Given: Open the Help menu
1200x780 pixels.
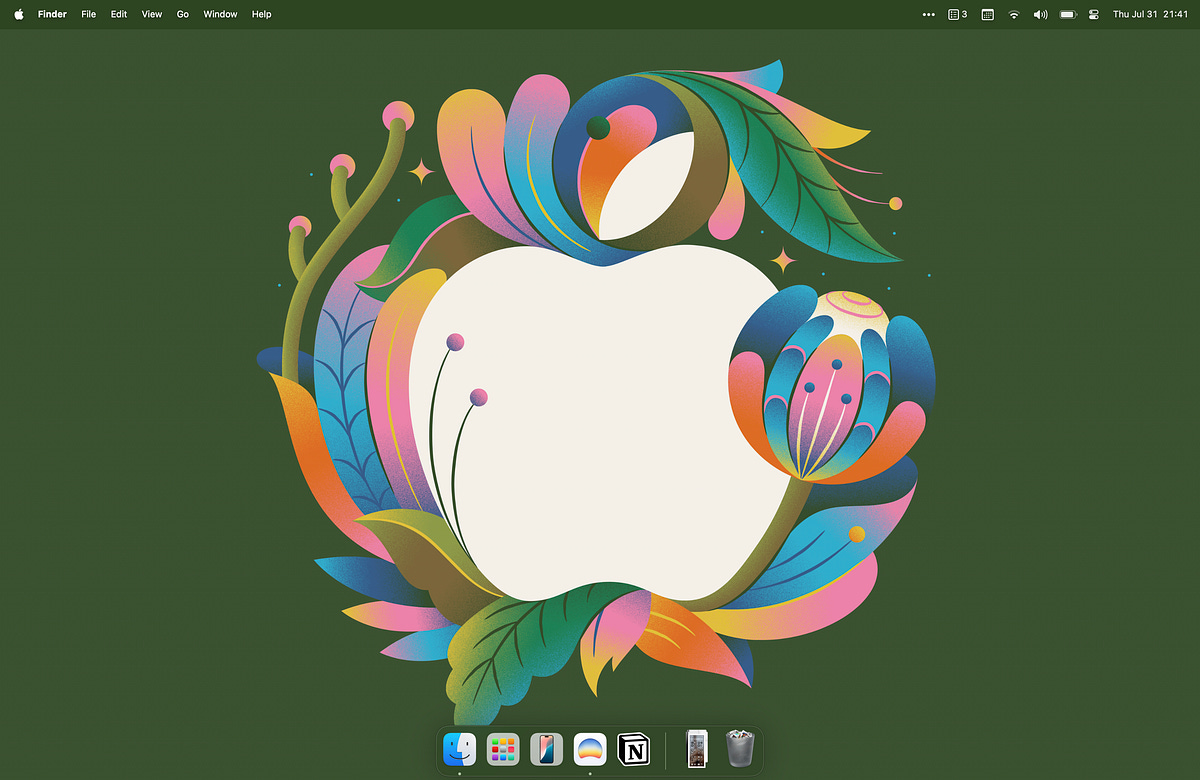Looking at the screenshot, I should click(261, 14).
